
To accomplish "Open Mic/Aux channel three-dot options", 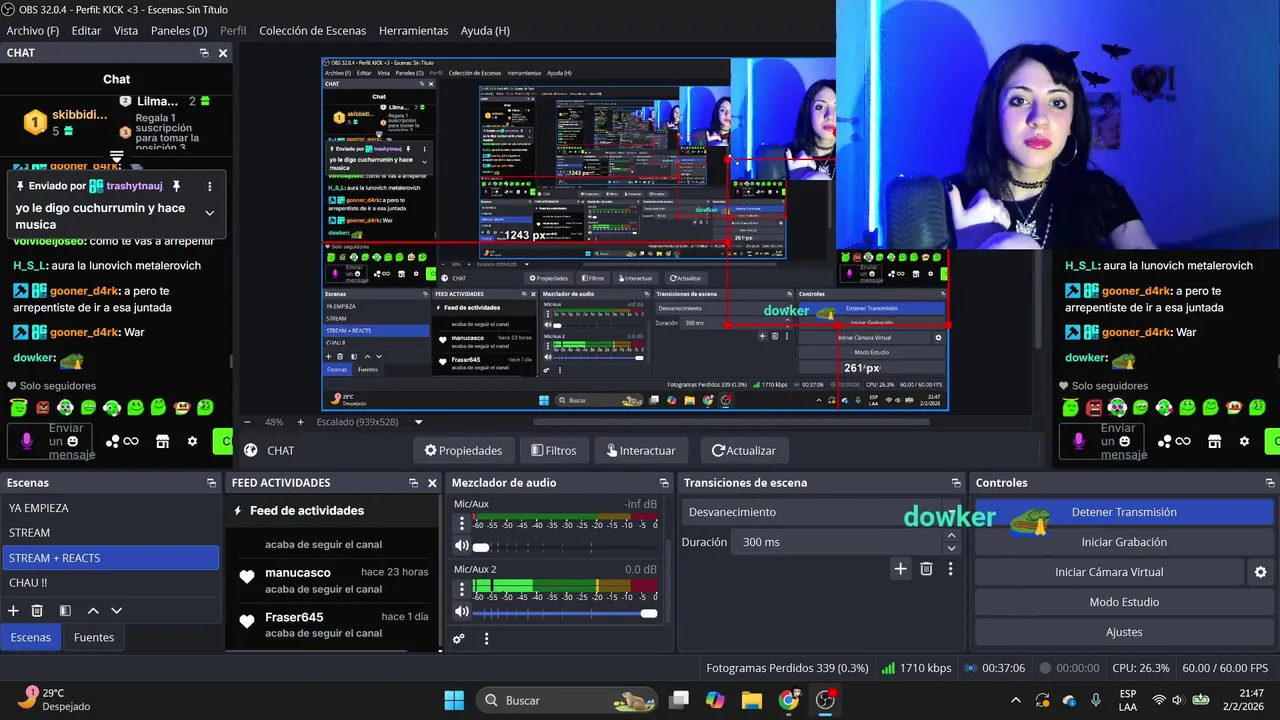I will click(462, 523).
